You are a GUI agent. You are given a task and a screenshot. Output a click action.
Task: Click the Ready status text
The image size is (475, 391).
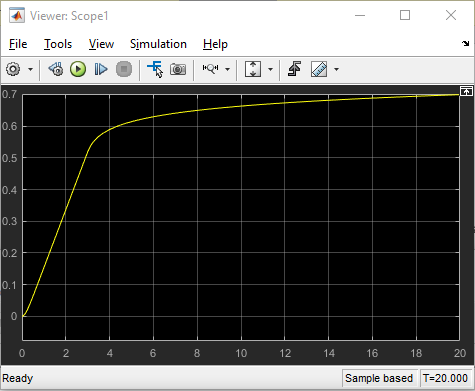[18, 378]
